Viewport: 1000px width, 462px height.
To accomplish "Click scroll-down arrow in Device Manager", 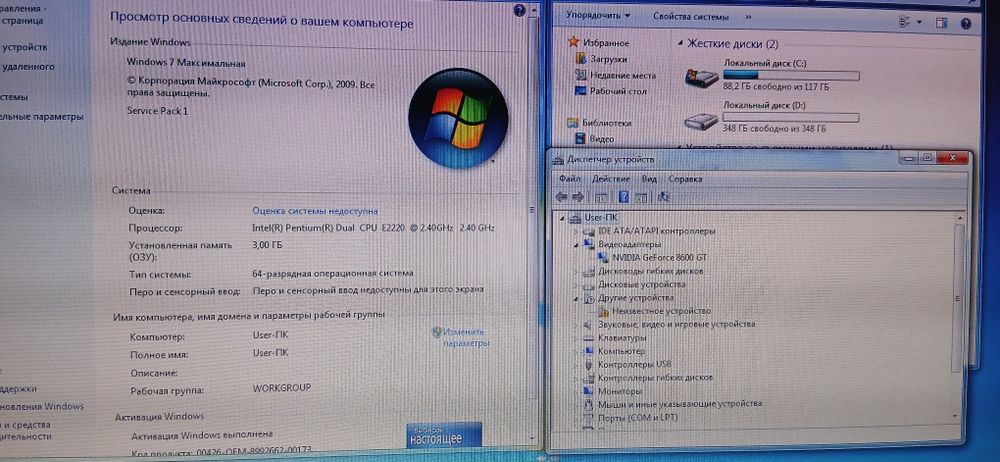I will pos(956,415).
